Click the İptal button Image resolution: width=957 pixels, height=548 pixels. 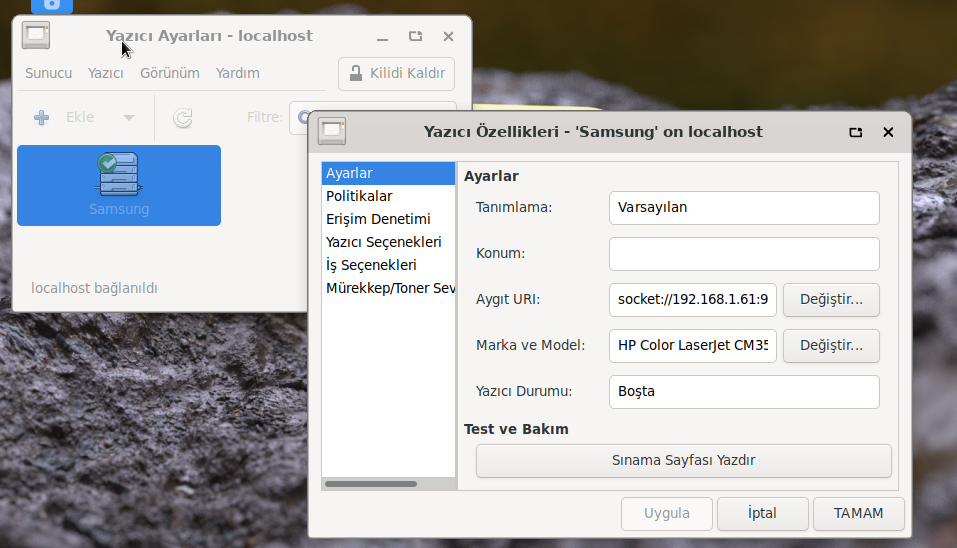[762, 514]
